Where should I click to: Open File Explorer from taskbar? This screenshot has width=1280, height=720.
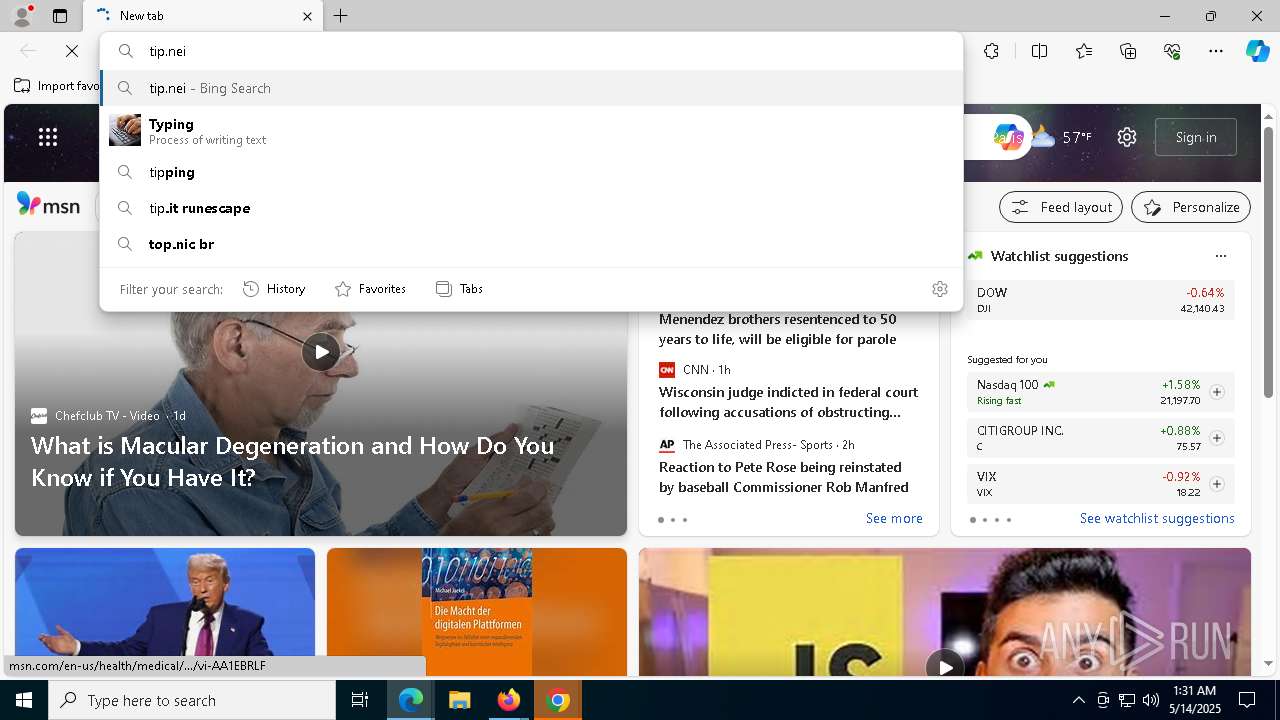tap(459, 700)
